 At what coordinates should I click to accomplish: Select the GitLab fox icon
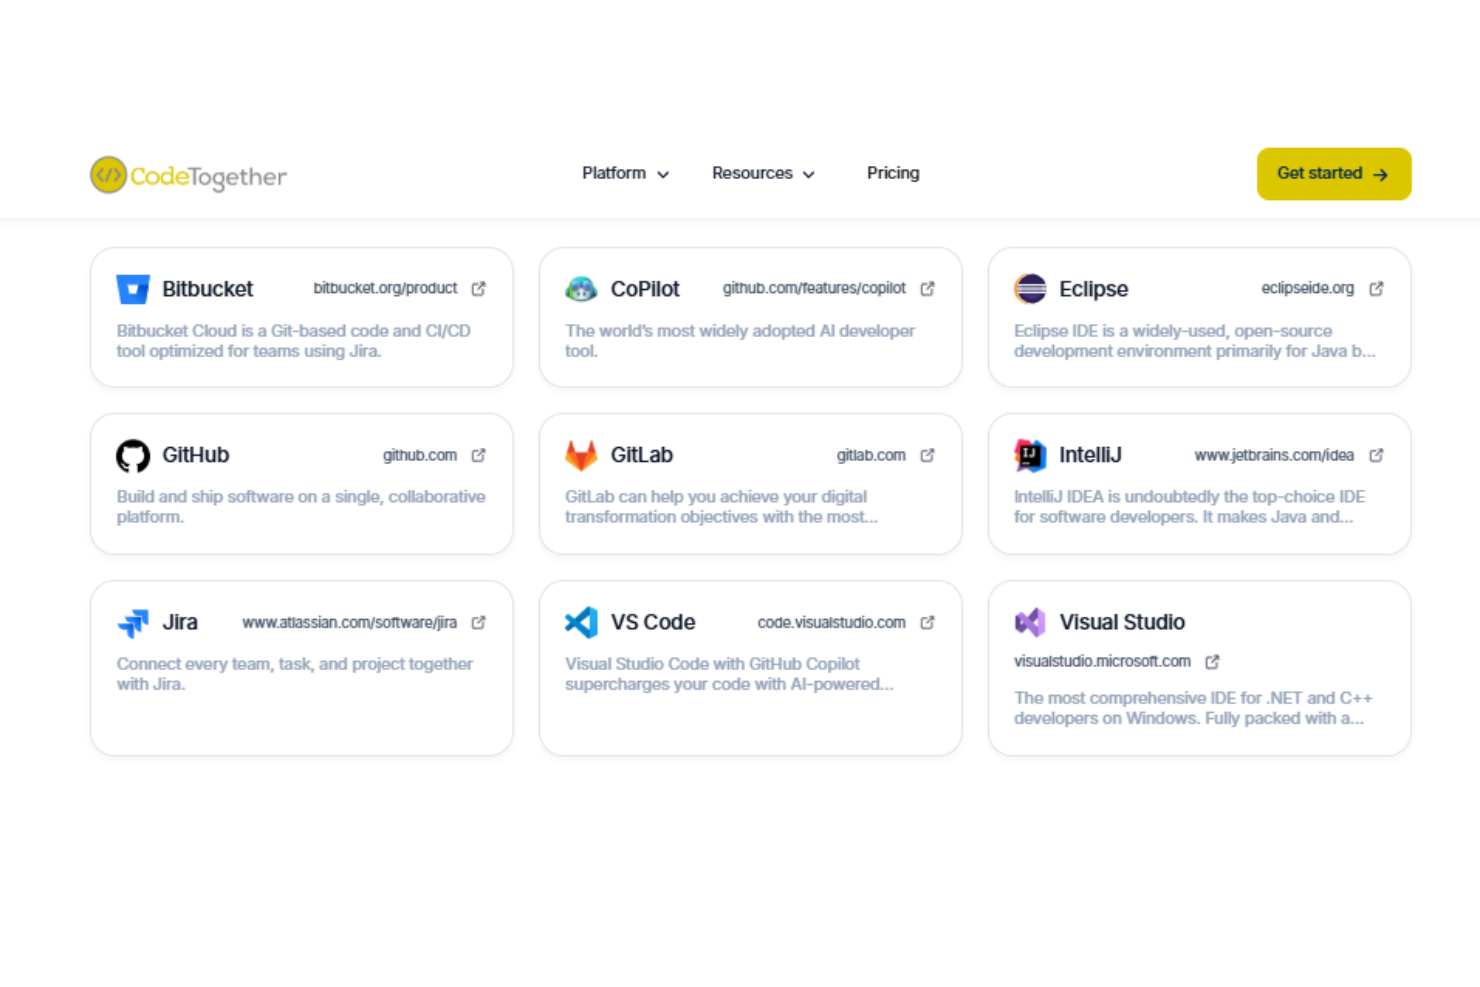[x=582, y=455]
